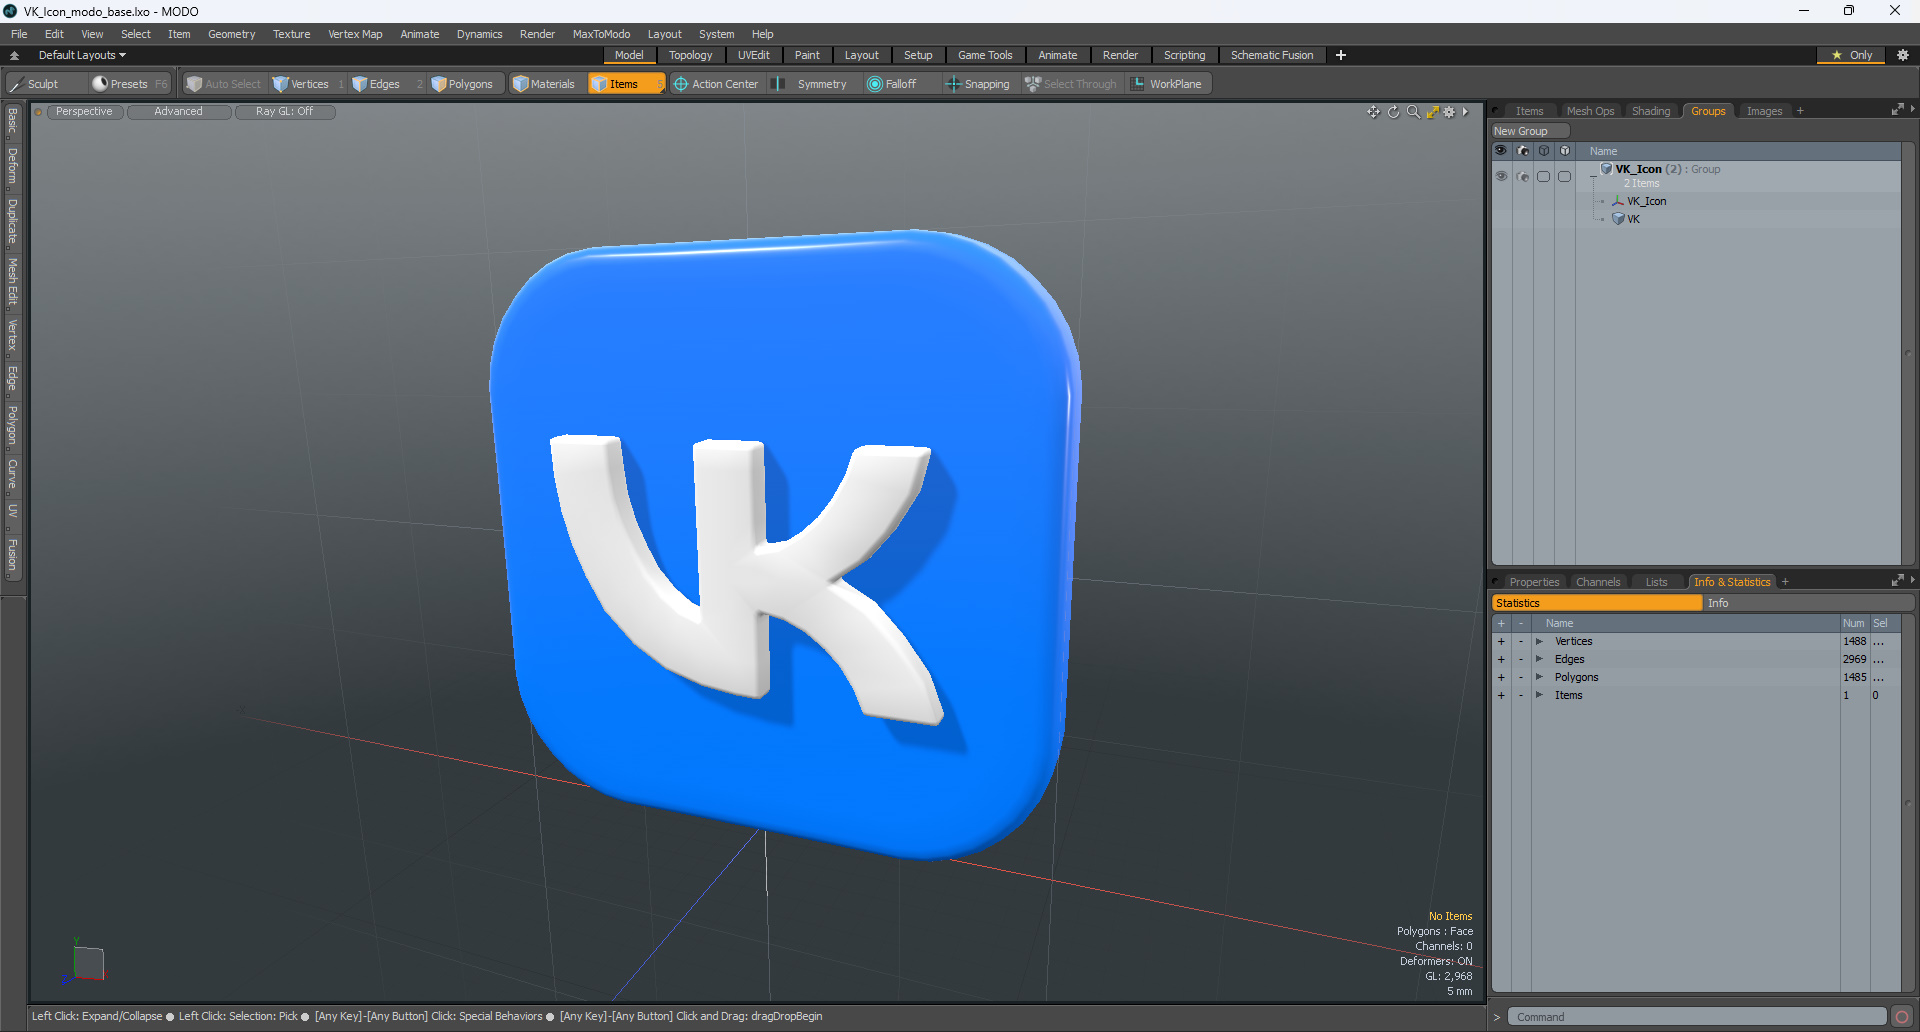Switch to the UVEdit layout tab
The width and height of the screenshot is (1920, 1032).
pos(754,55)
